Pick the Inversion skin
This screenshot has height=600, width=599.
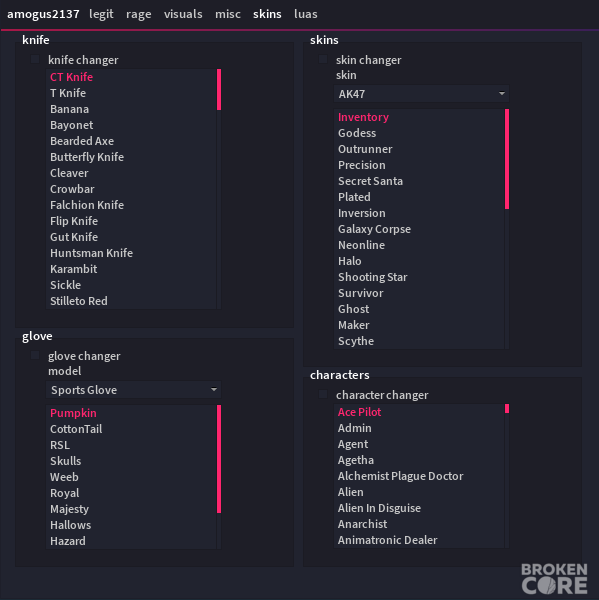click(419, 213)
